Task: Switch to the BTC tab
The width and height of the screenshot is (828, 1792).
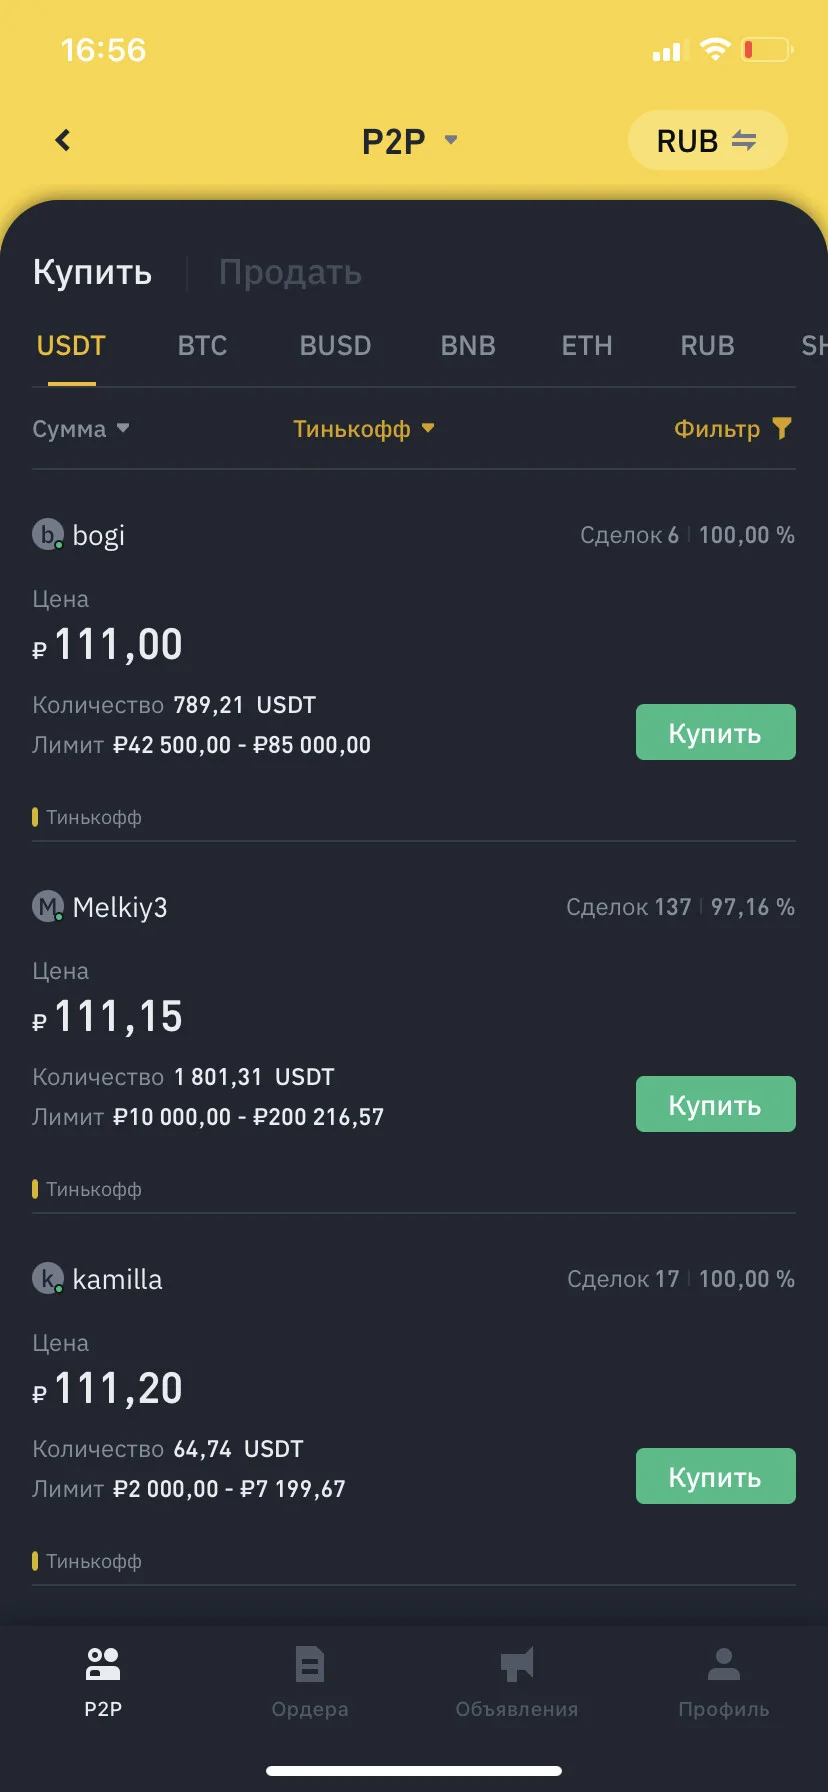Action: [x=202, y=346]
